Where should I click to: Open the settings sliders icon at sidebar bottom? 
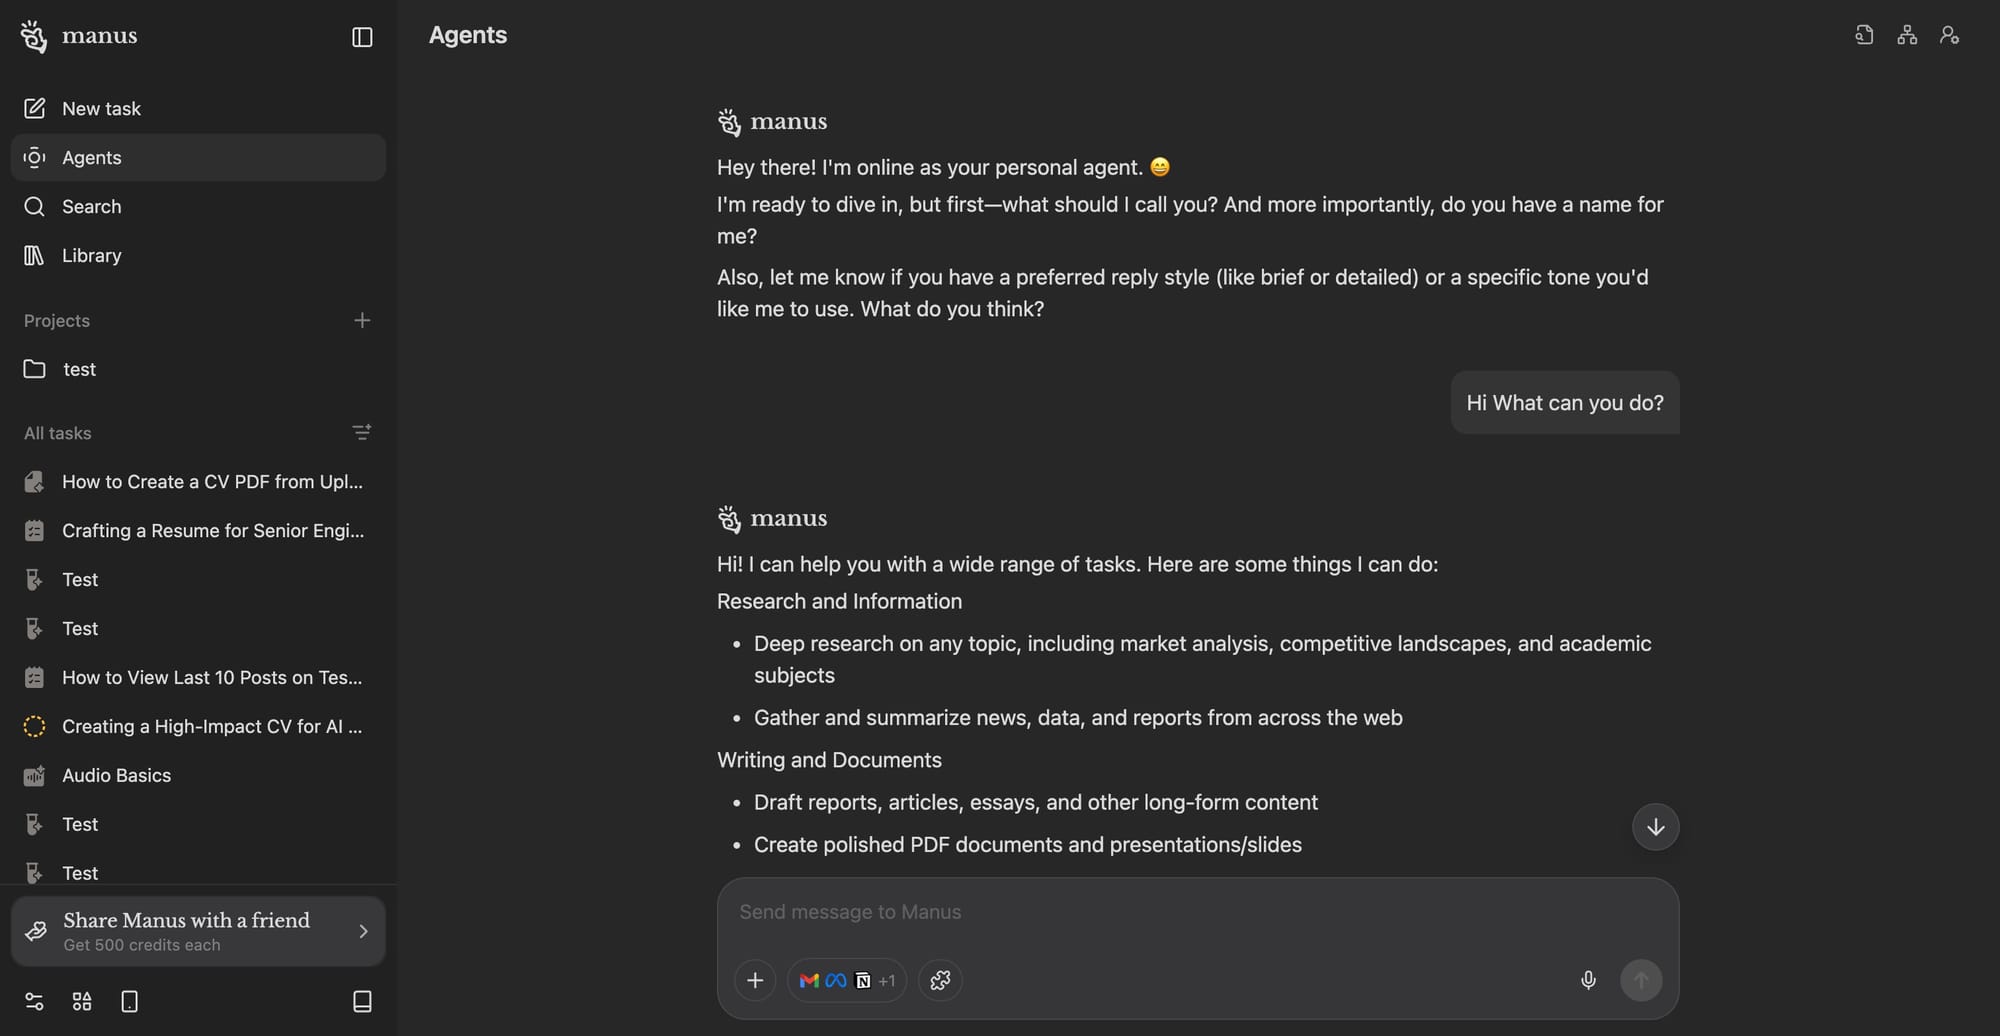point(34,1001)
